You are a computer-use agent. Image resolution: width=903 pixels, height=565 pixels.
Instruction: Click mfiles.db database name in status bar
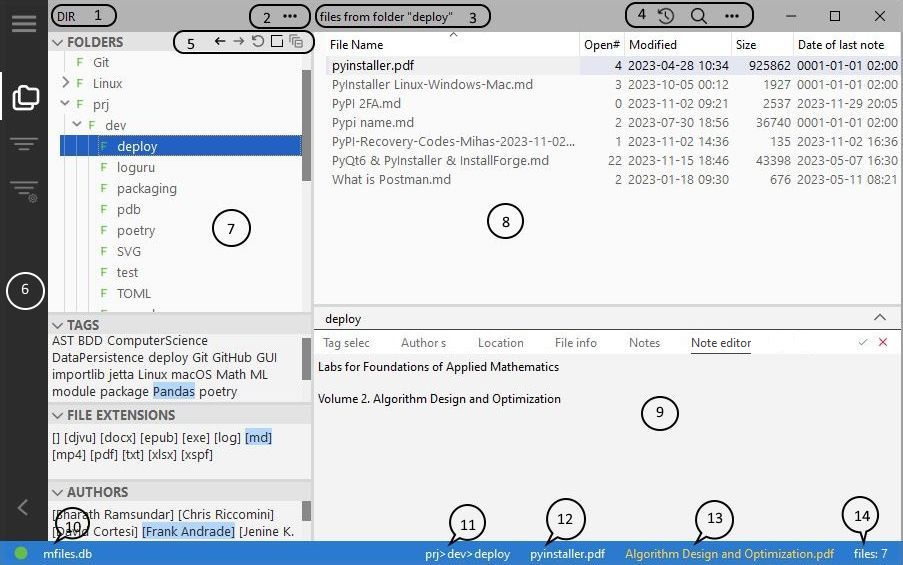pyautogui.click(x=67, y=554)
